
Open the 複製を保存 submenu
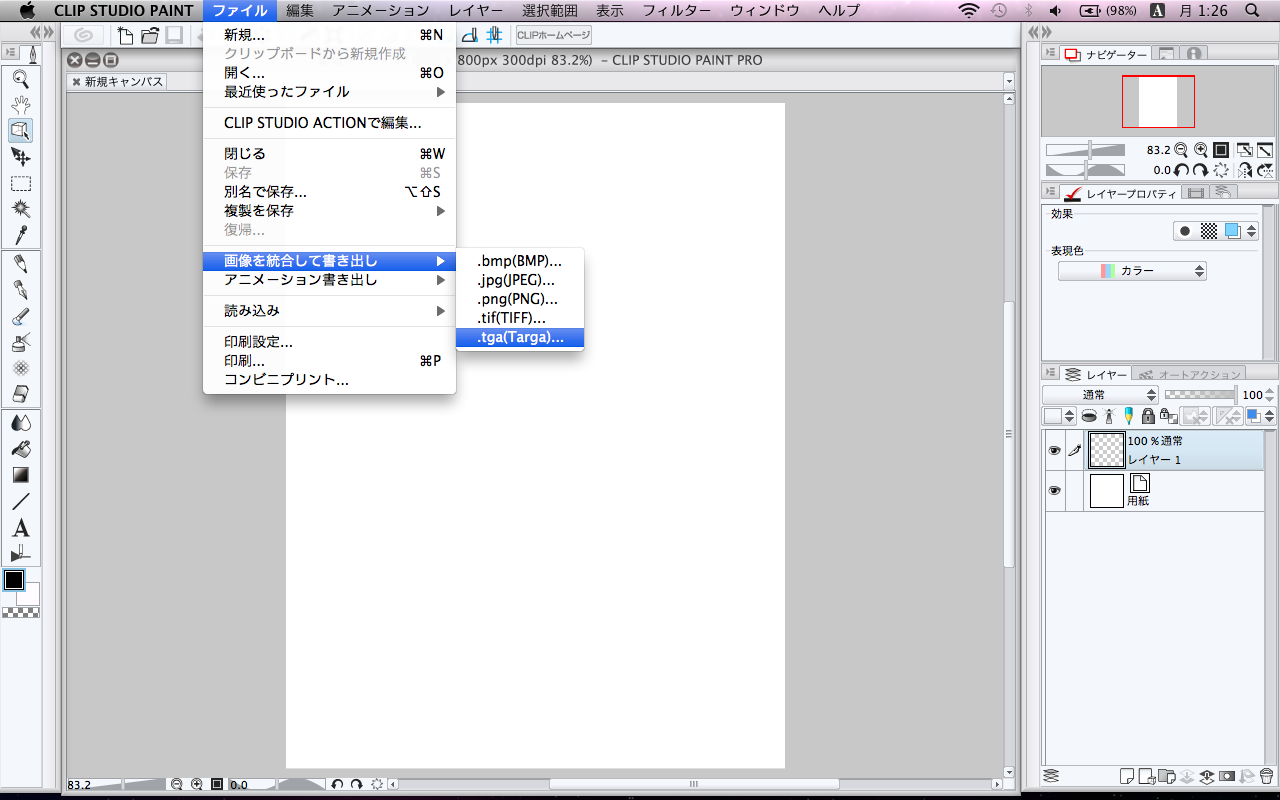tap(329, 211)
